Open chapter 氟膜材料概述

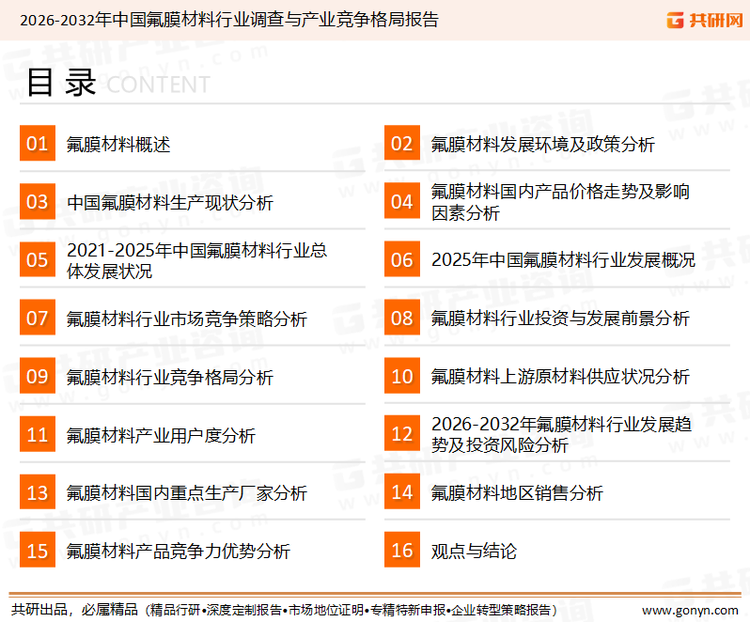point(118,144)
